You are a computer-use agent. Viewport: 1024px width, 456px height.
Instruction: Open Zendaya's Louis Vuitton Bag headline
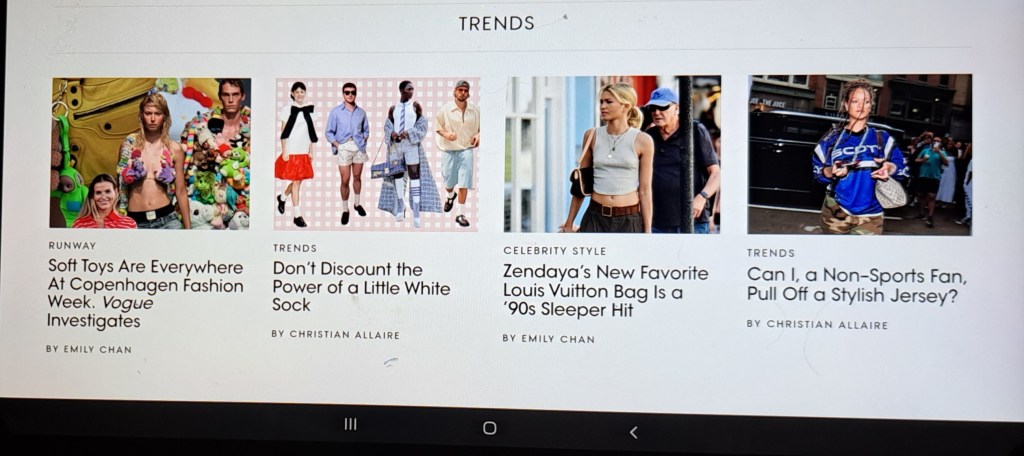tap(605, 291)
